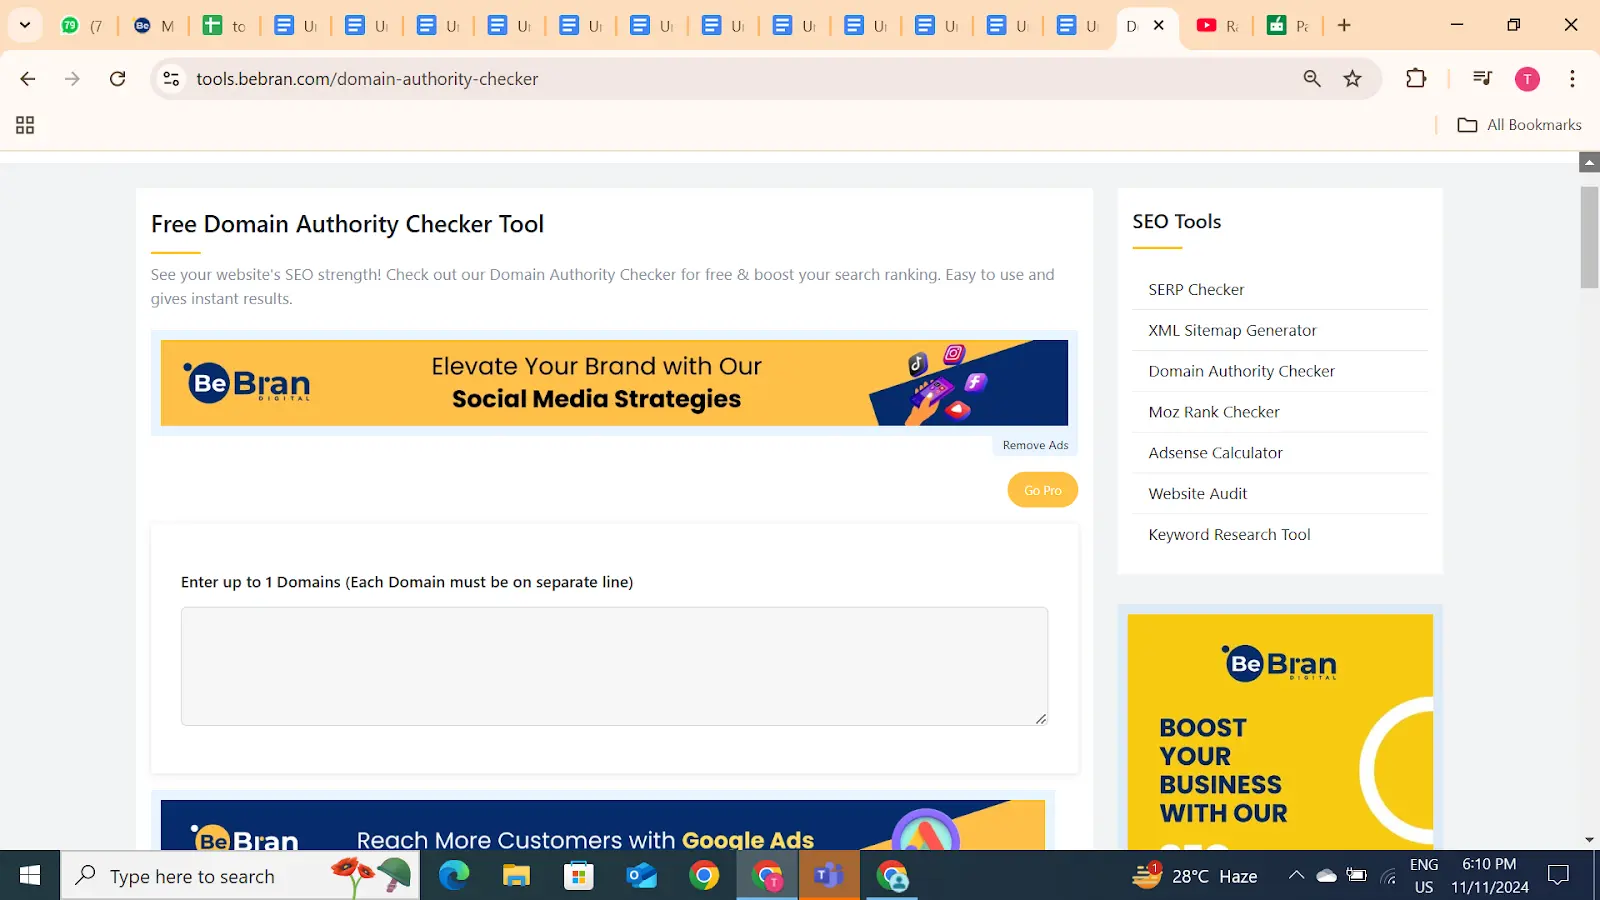This screenshot has height=900, width=1600.
Task: Open Microsoft Store from the taskbar
Action: point(579,876)
